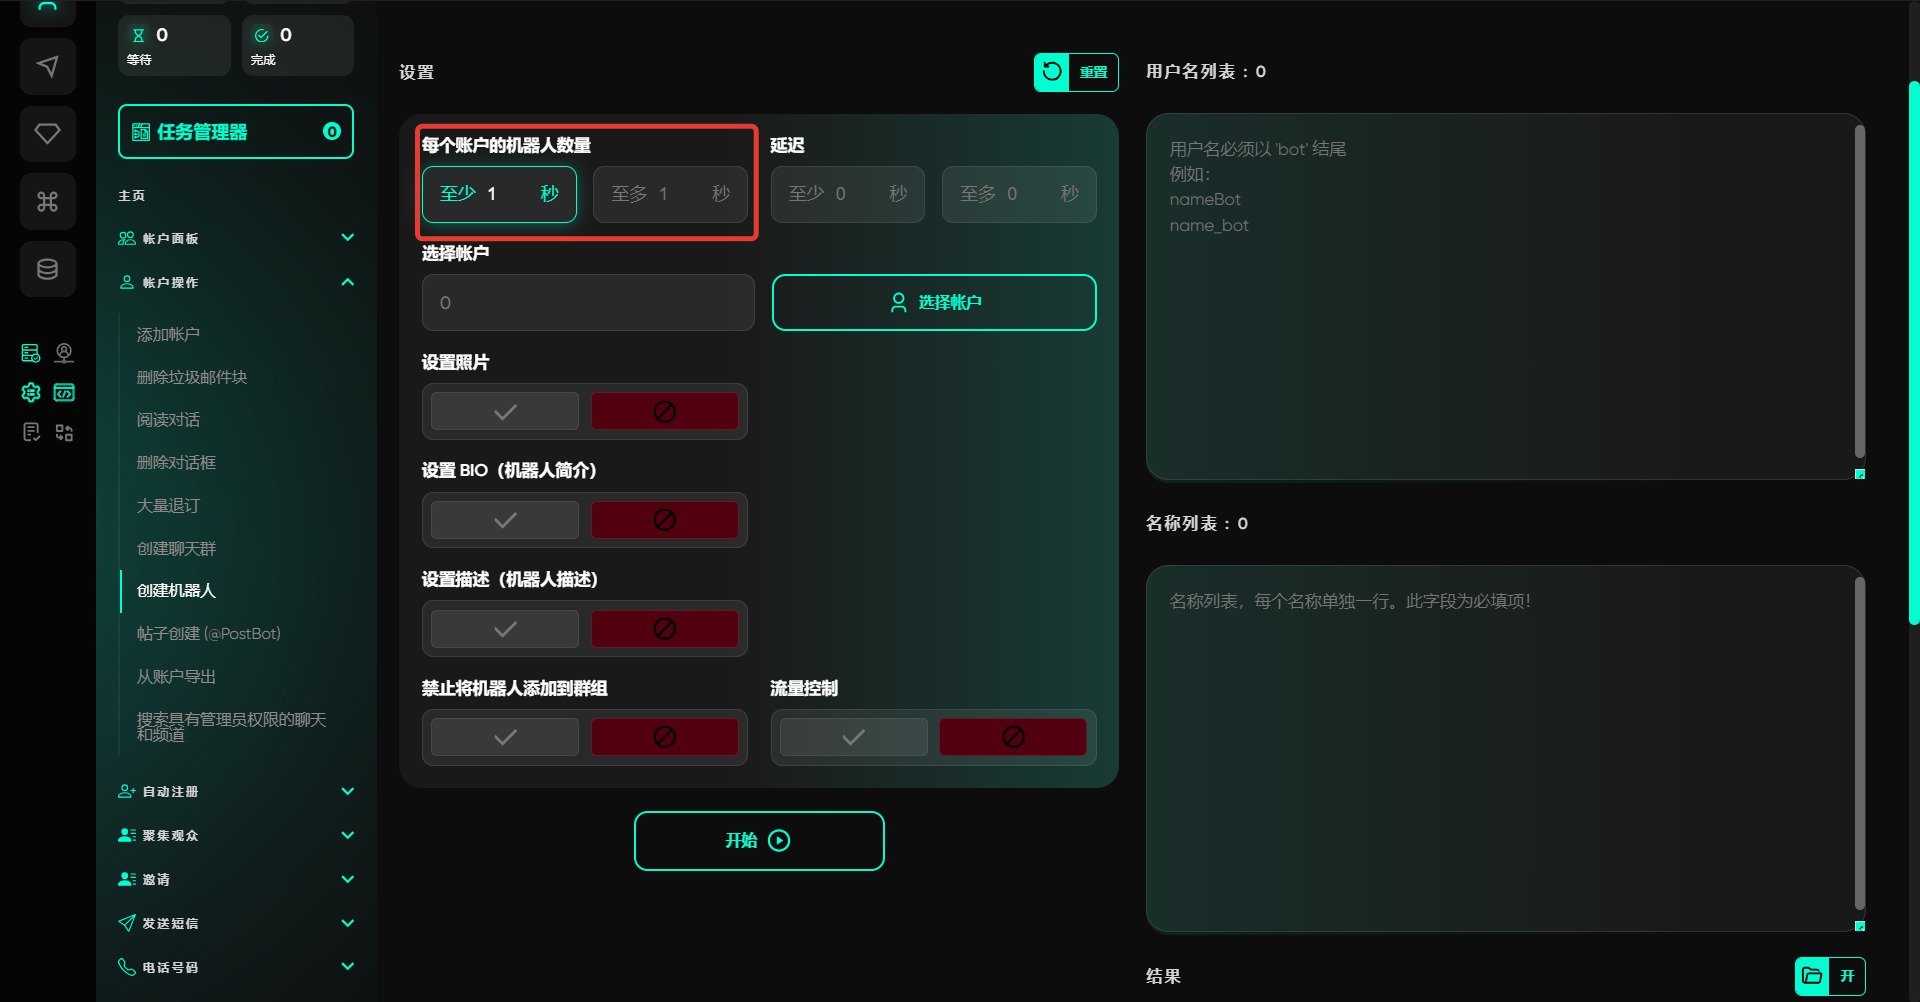This screenshot has height=1002, width=1920.
Task: Select 创建聊天群 in the sidebar
Action: point(176,548)
